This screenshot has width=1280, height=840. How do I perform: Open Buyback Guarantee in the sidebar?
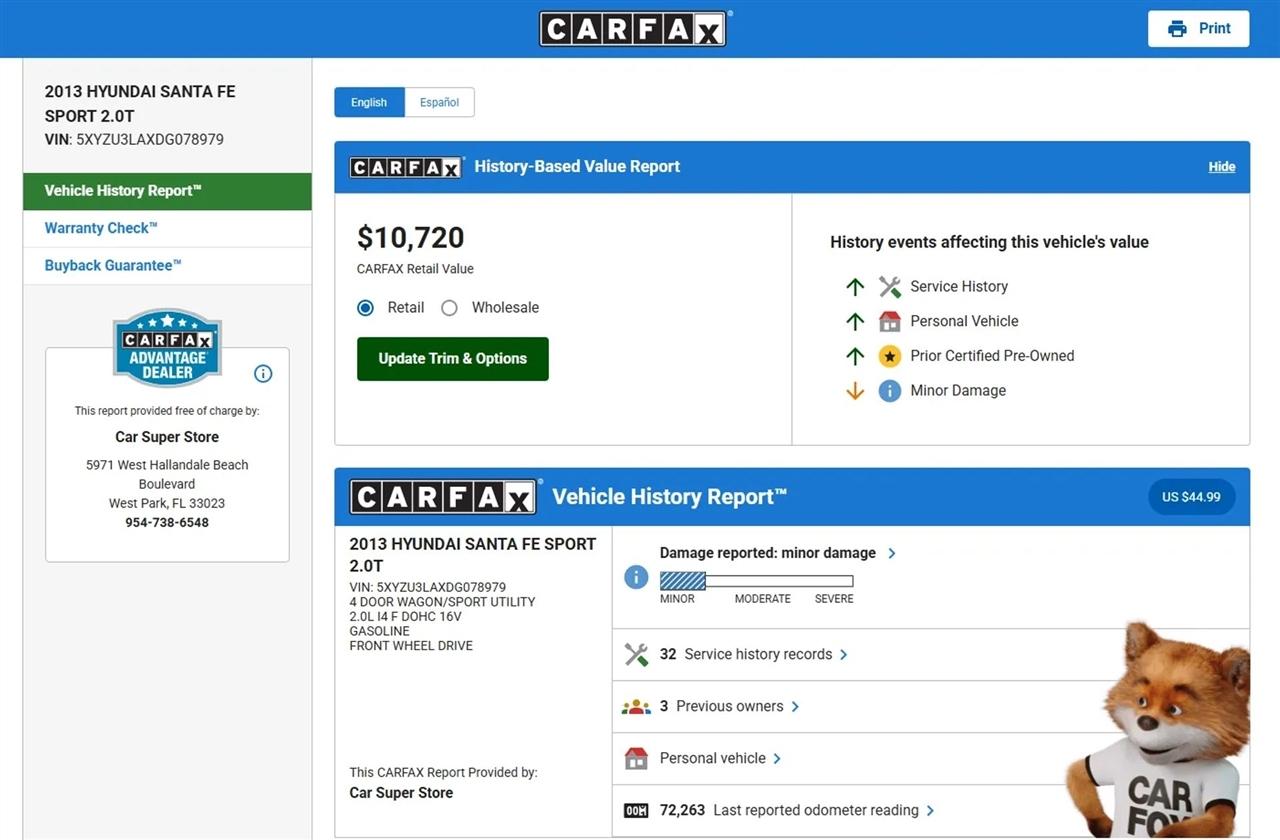113,266
